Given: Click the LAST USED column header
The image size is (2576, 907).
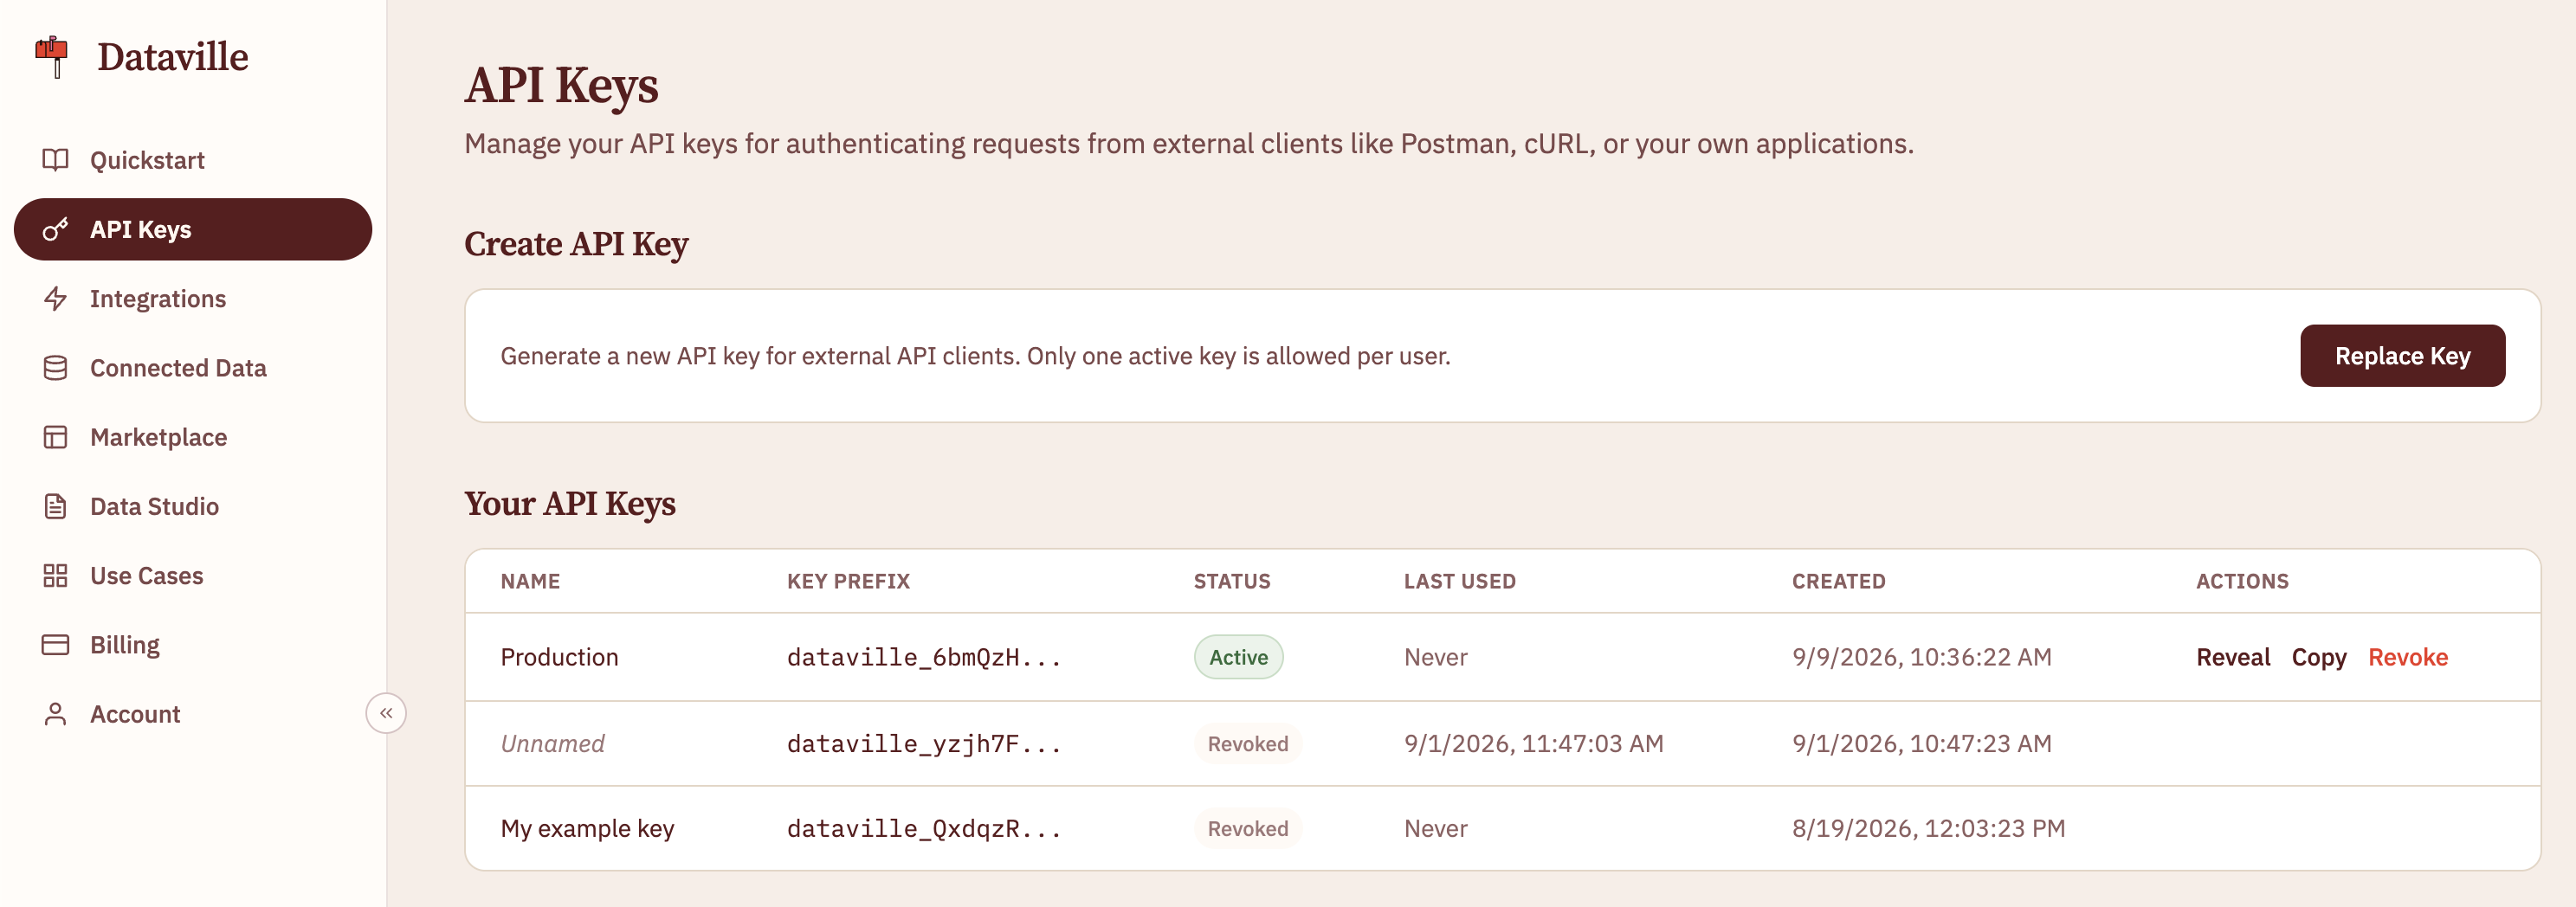Looking at the screenshot, I should click(1459, 581).
